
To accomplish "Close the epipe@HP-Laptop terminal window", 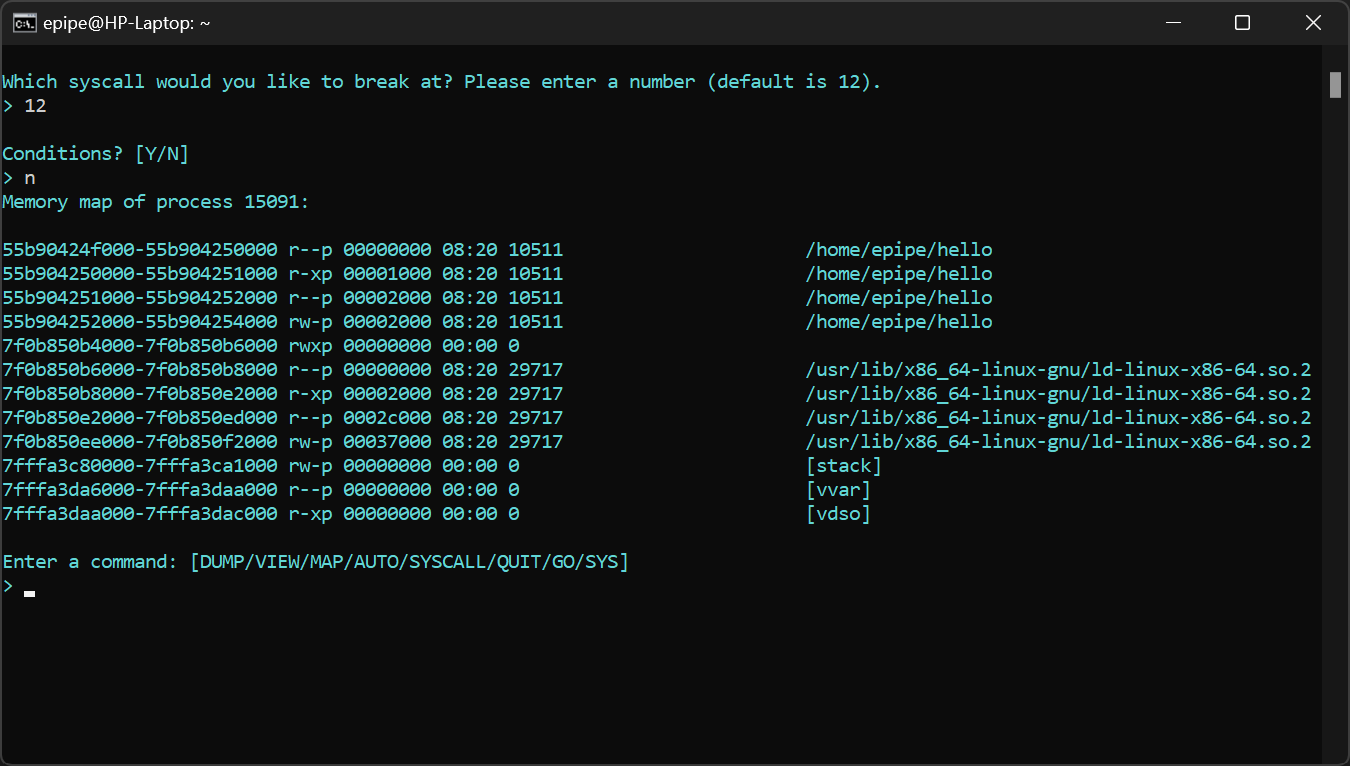I will [1313, 23].
